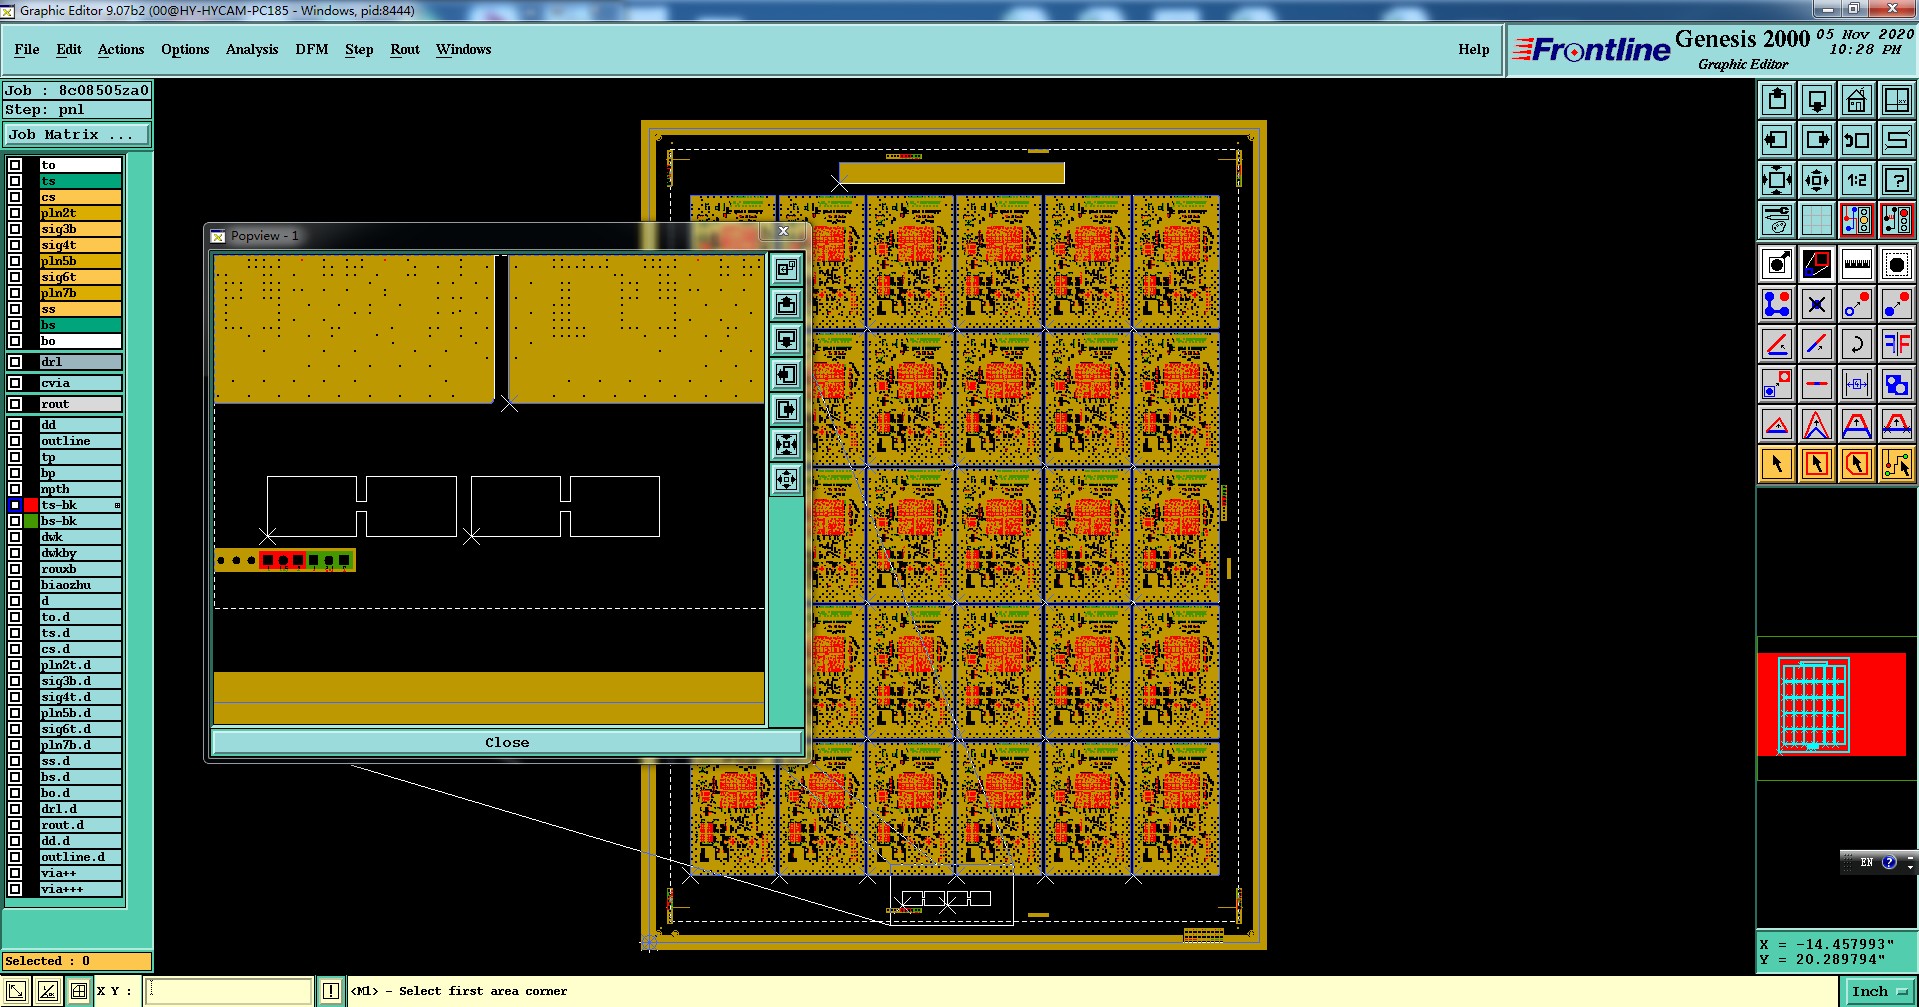Click the diagonal arrow icon at bottom-left
Screen dimensions: 1919x1007
16,991
